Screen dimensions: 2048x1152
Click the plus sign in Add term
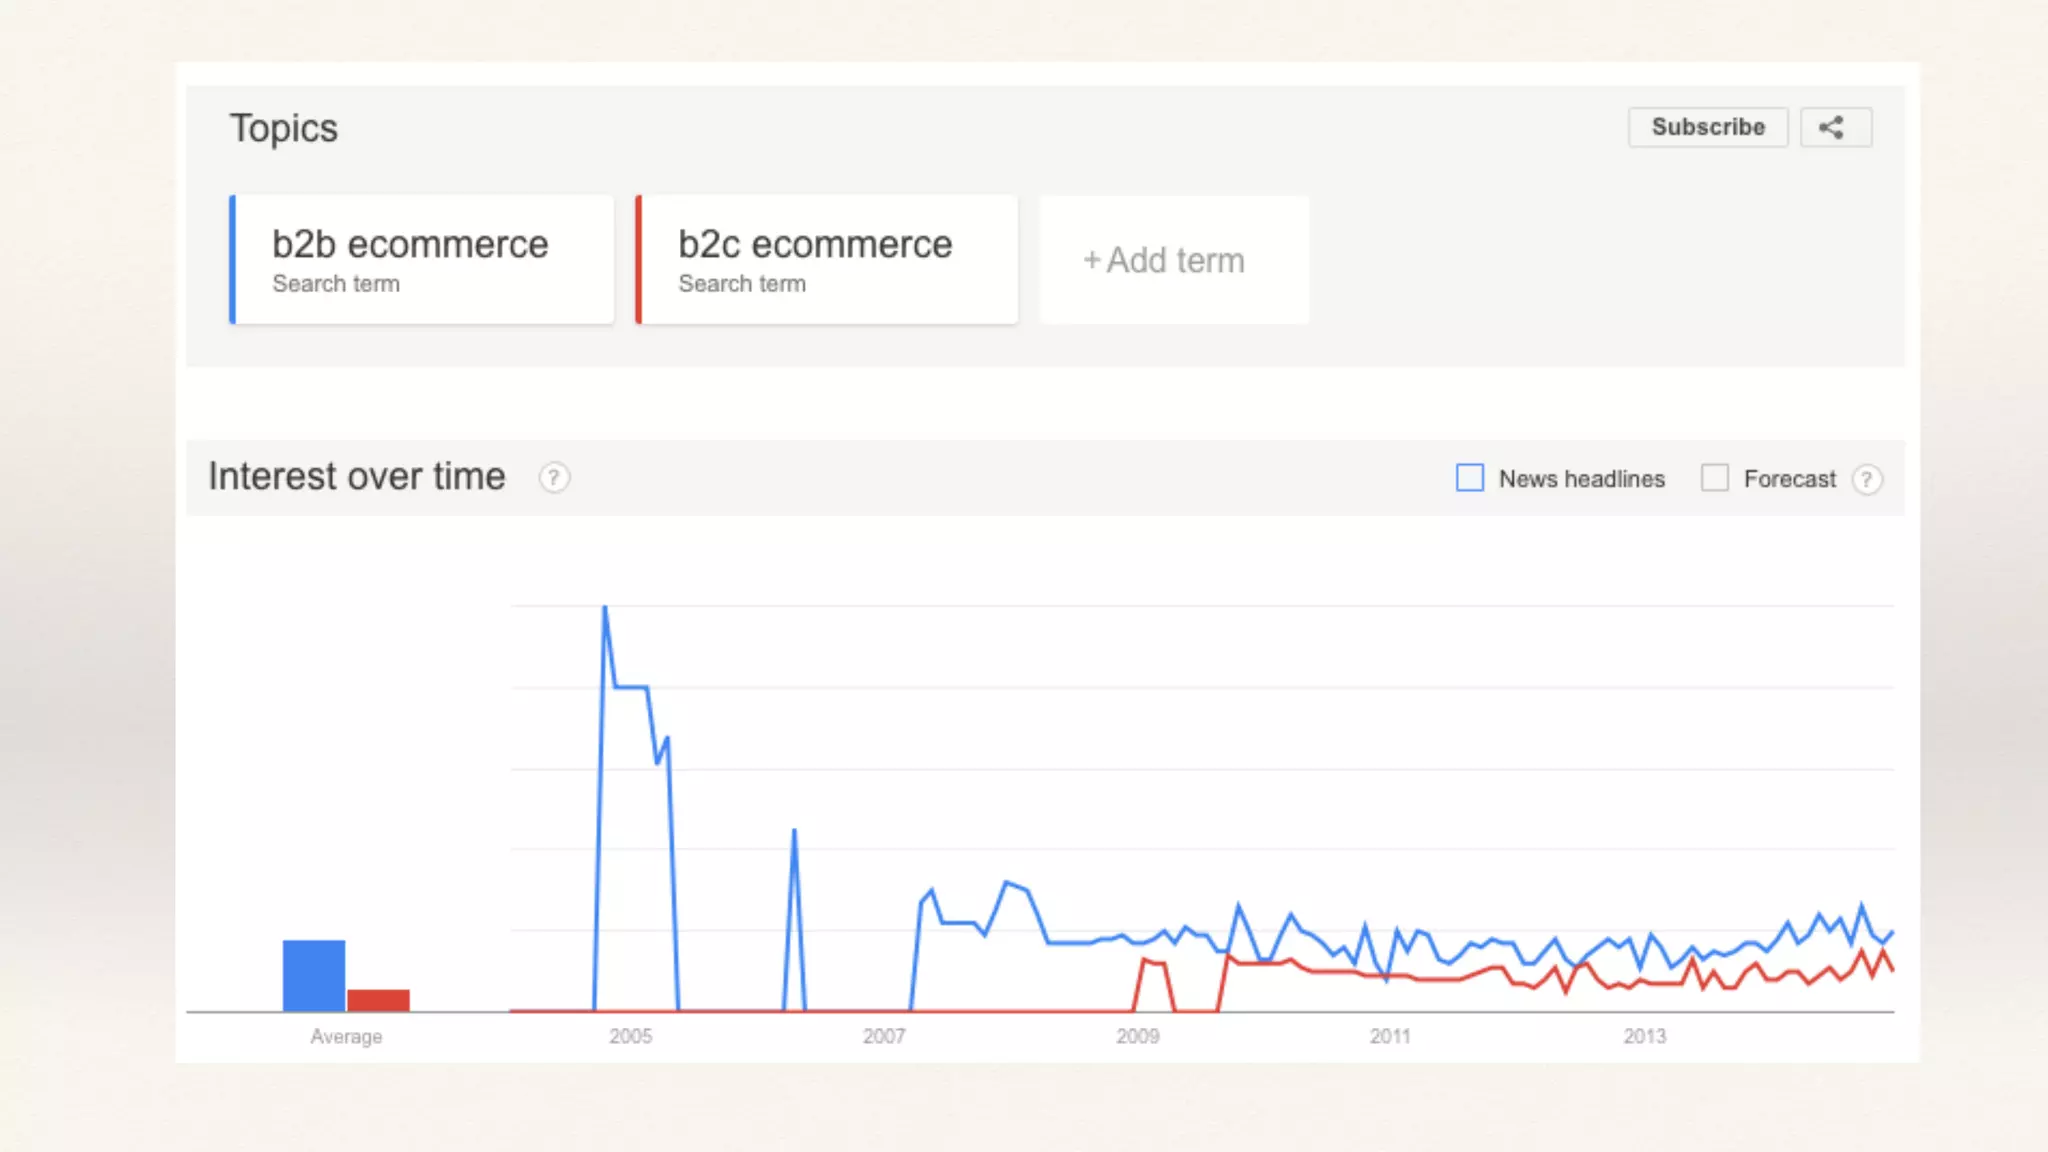tap(1091, 261)
